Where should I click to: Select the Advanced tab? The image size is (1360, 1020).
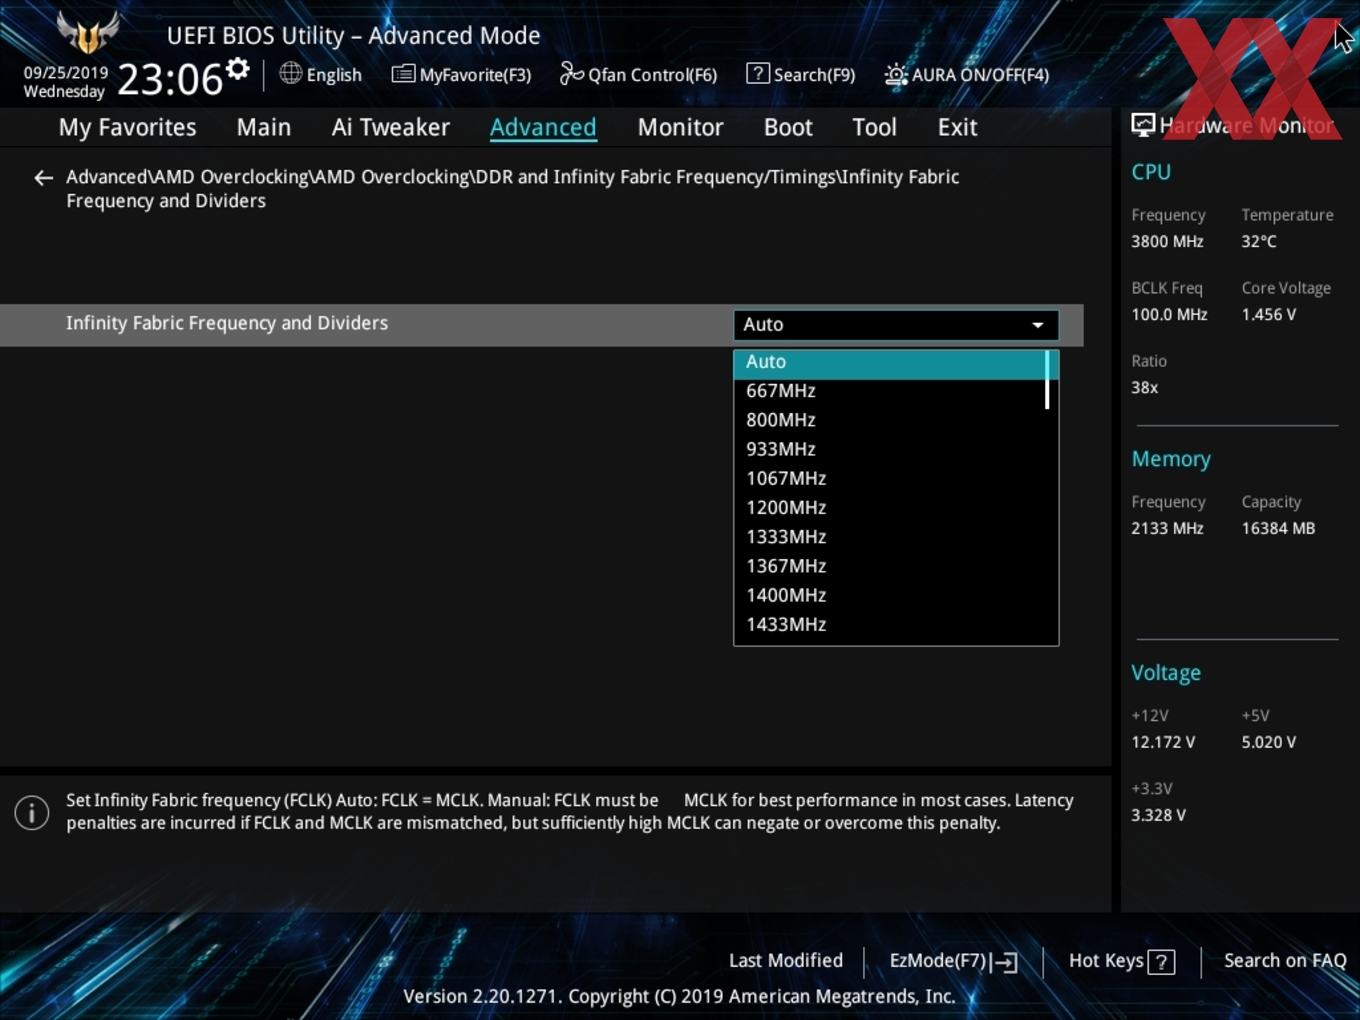point(543,128)
